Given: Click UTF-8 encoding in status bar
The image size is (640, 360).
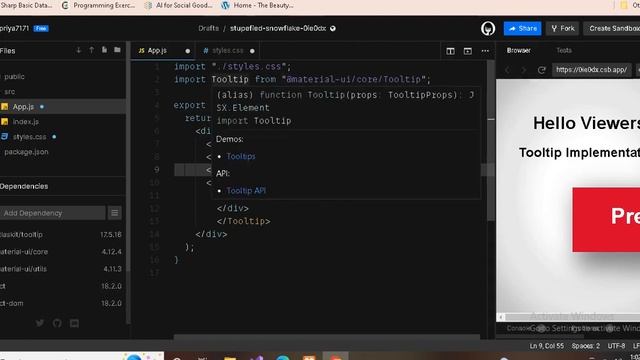Looking at the screenshot, I should point(616,346).
